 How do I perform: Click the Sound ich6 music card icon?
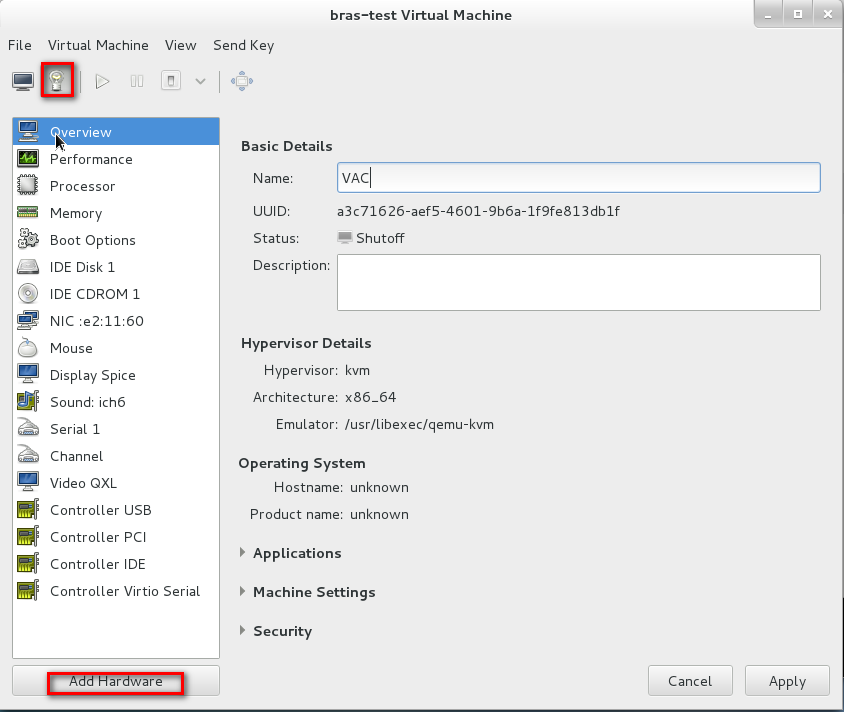(x=28, y=401)
